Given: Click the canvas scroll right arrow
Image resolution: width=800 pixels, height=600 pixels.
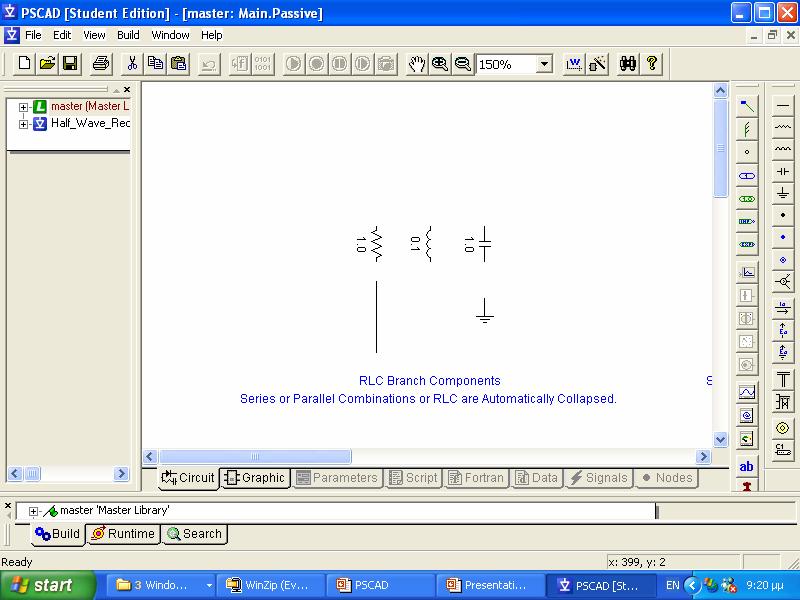Looking at the screenshot, I should click(703, 456).
